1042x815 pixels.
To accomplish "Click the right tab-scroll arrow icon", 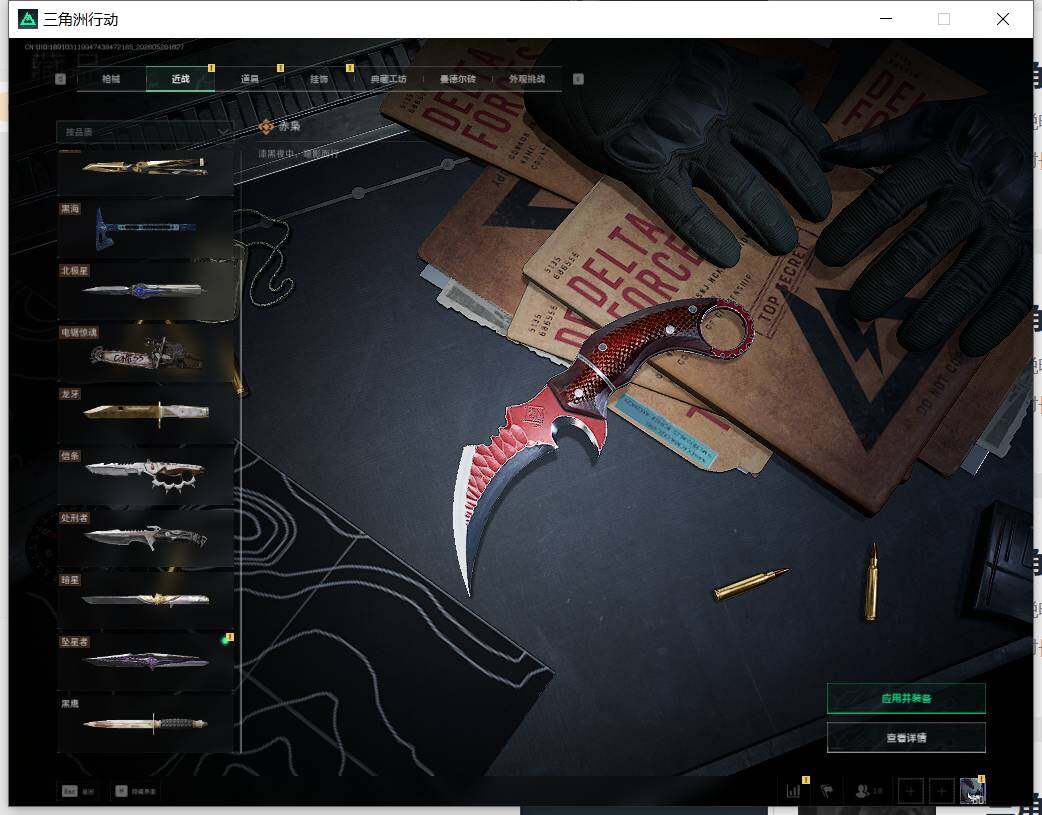I will pos(578,78).
